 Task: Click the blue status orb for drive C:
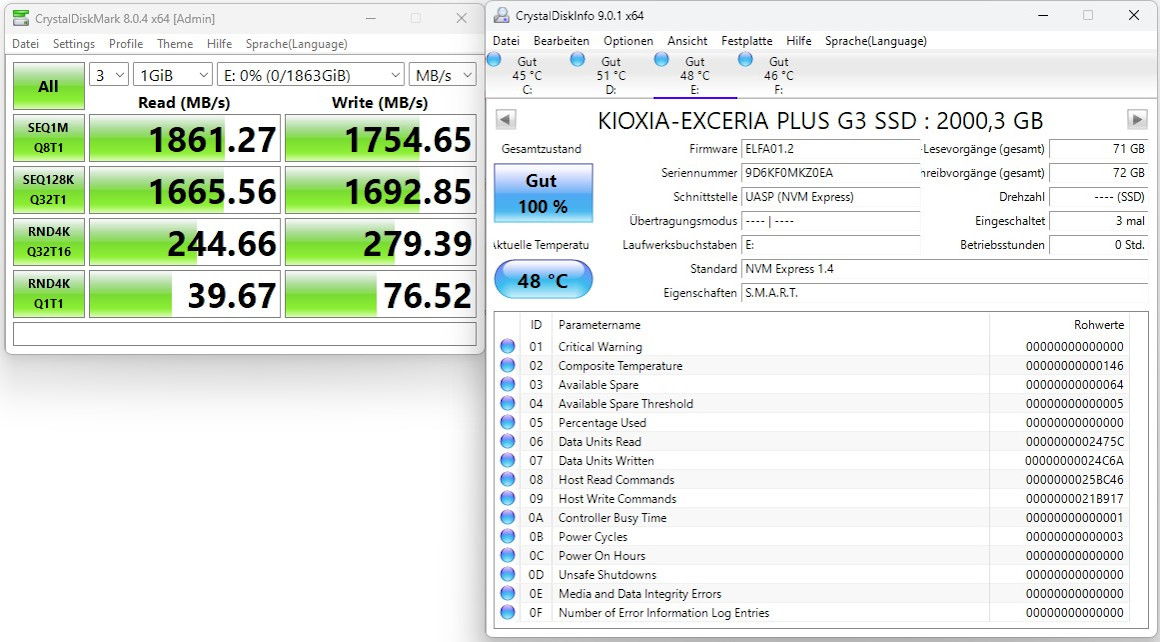[494, 61]
